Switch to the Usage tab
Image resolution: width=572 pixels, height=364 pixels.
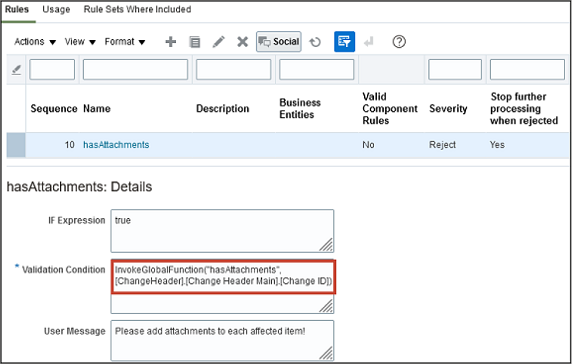pos(56,9)
